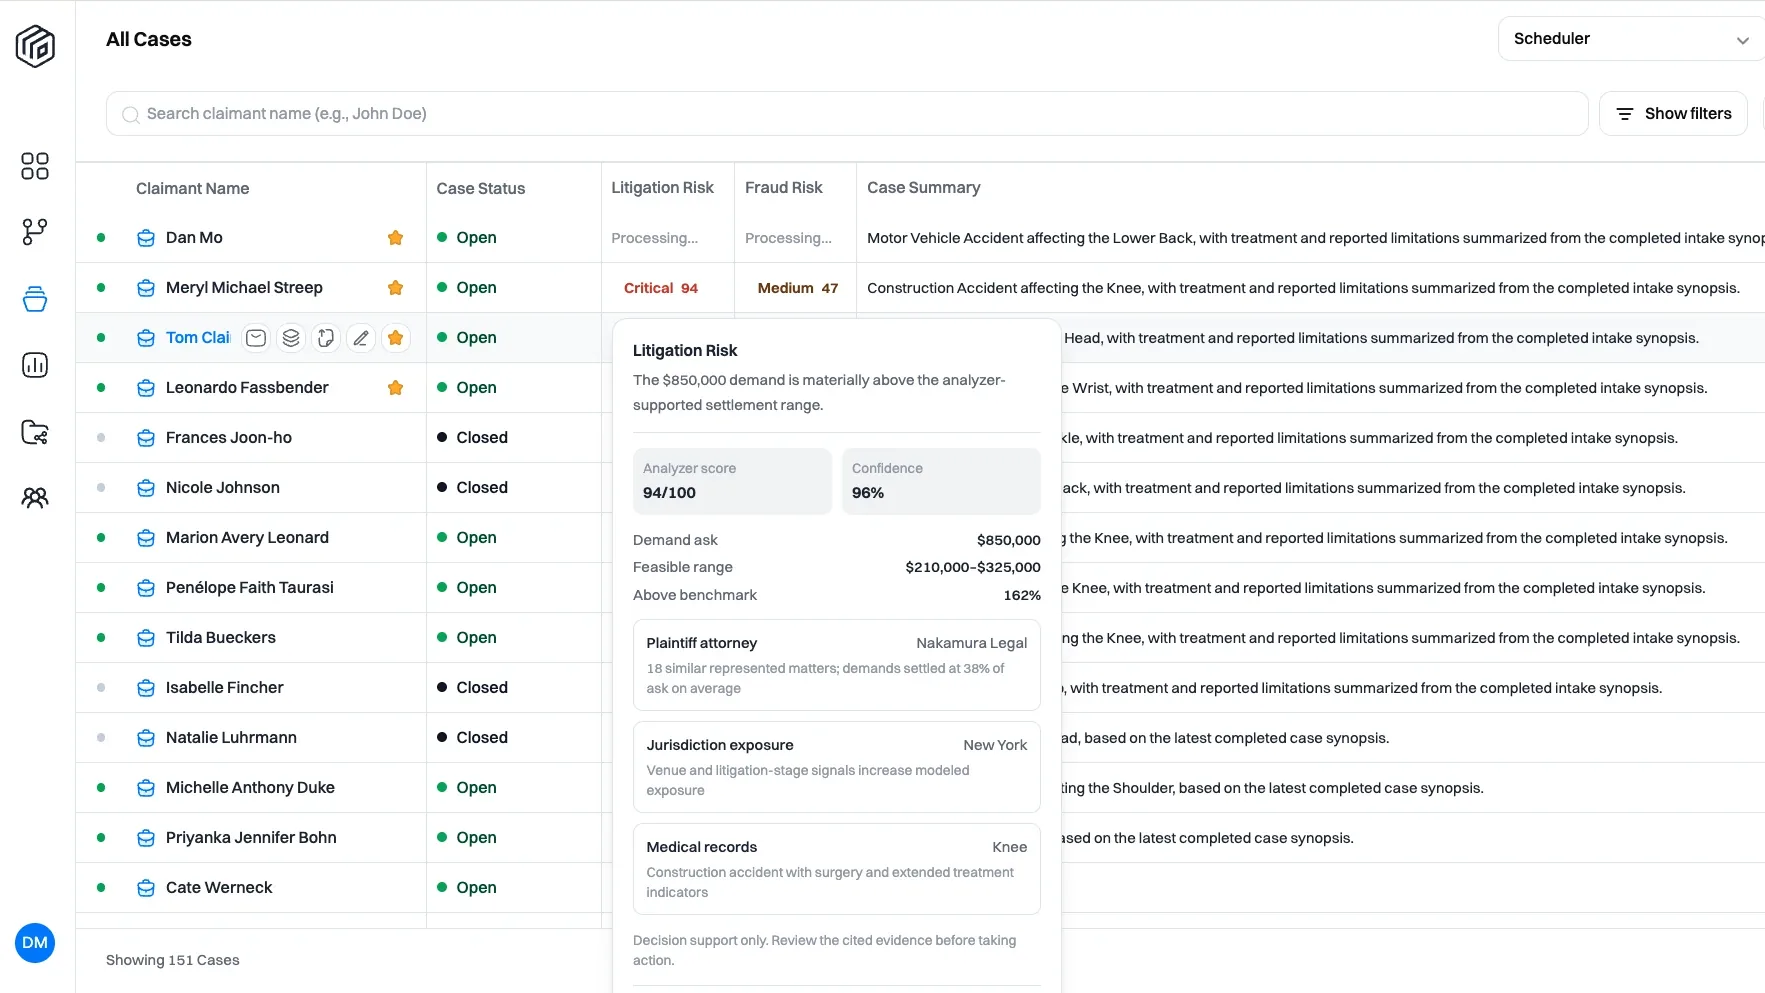
Task: Click the app logo in the sidebar
Action: 35,46
